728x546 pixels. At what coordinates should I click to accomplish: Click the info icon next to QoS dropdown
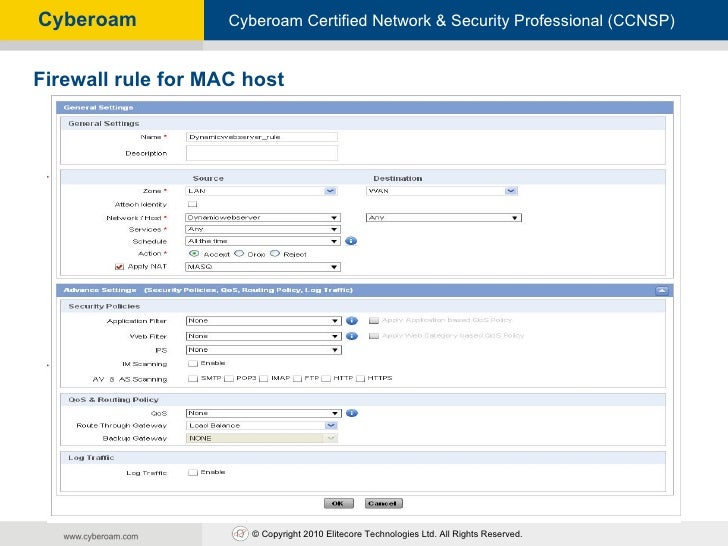351,412
